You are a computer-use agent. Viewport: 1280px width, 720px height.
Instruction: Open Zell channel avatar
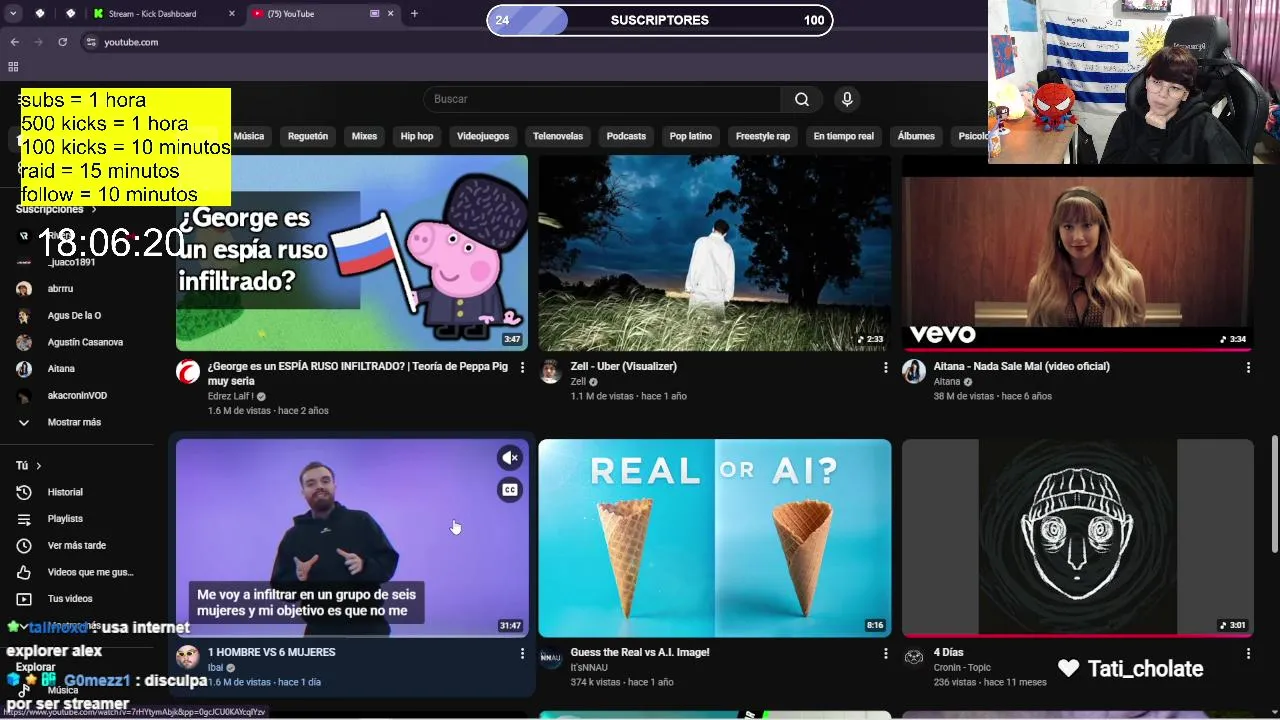coord(550,373)
